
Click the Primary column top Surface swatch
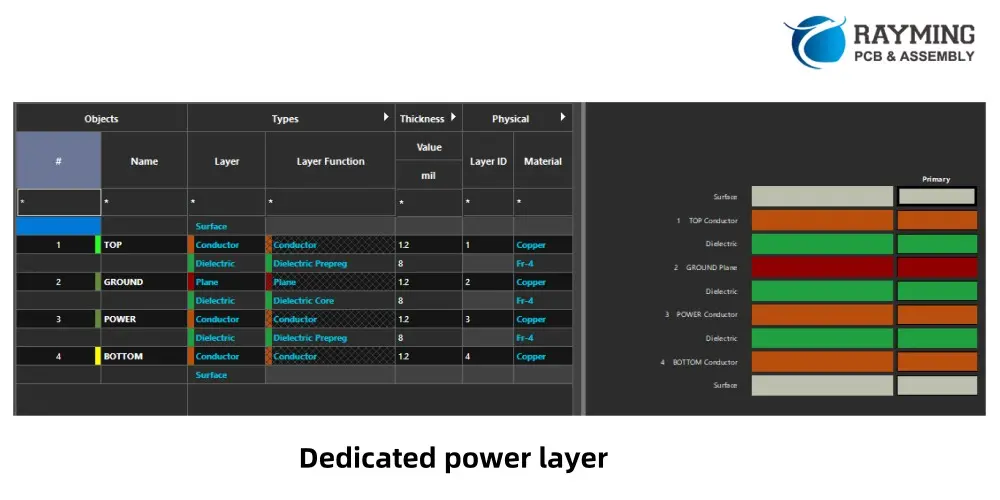click(x=937, y=197)
